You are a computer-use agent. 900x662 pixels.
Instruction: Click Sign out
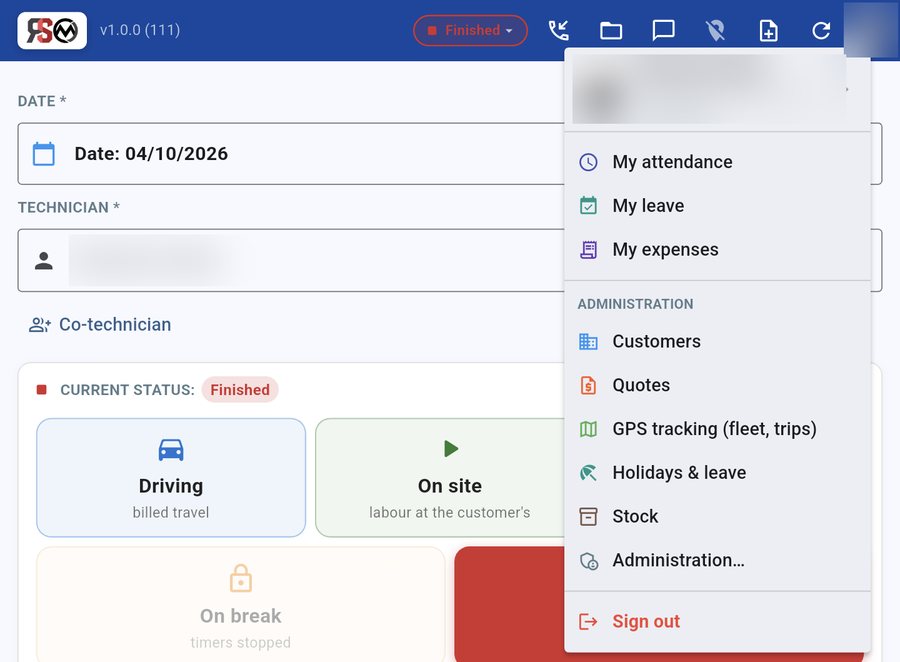pos(717,621)
